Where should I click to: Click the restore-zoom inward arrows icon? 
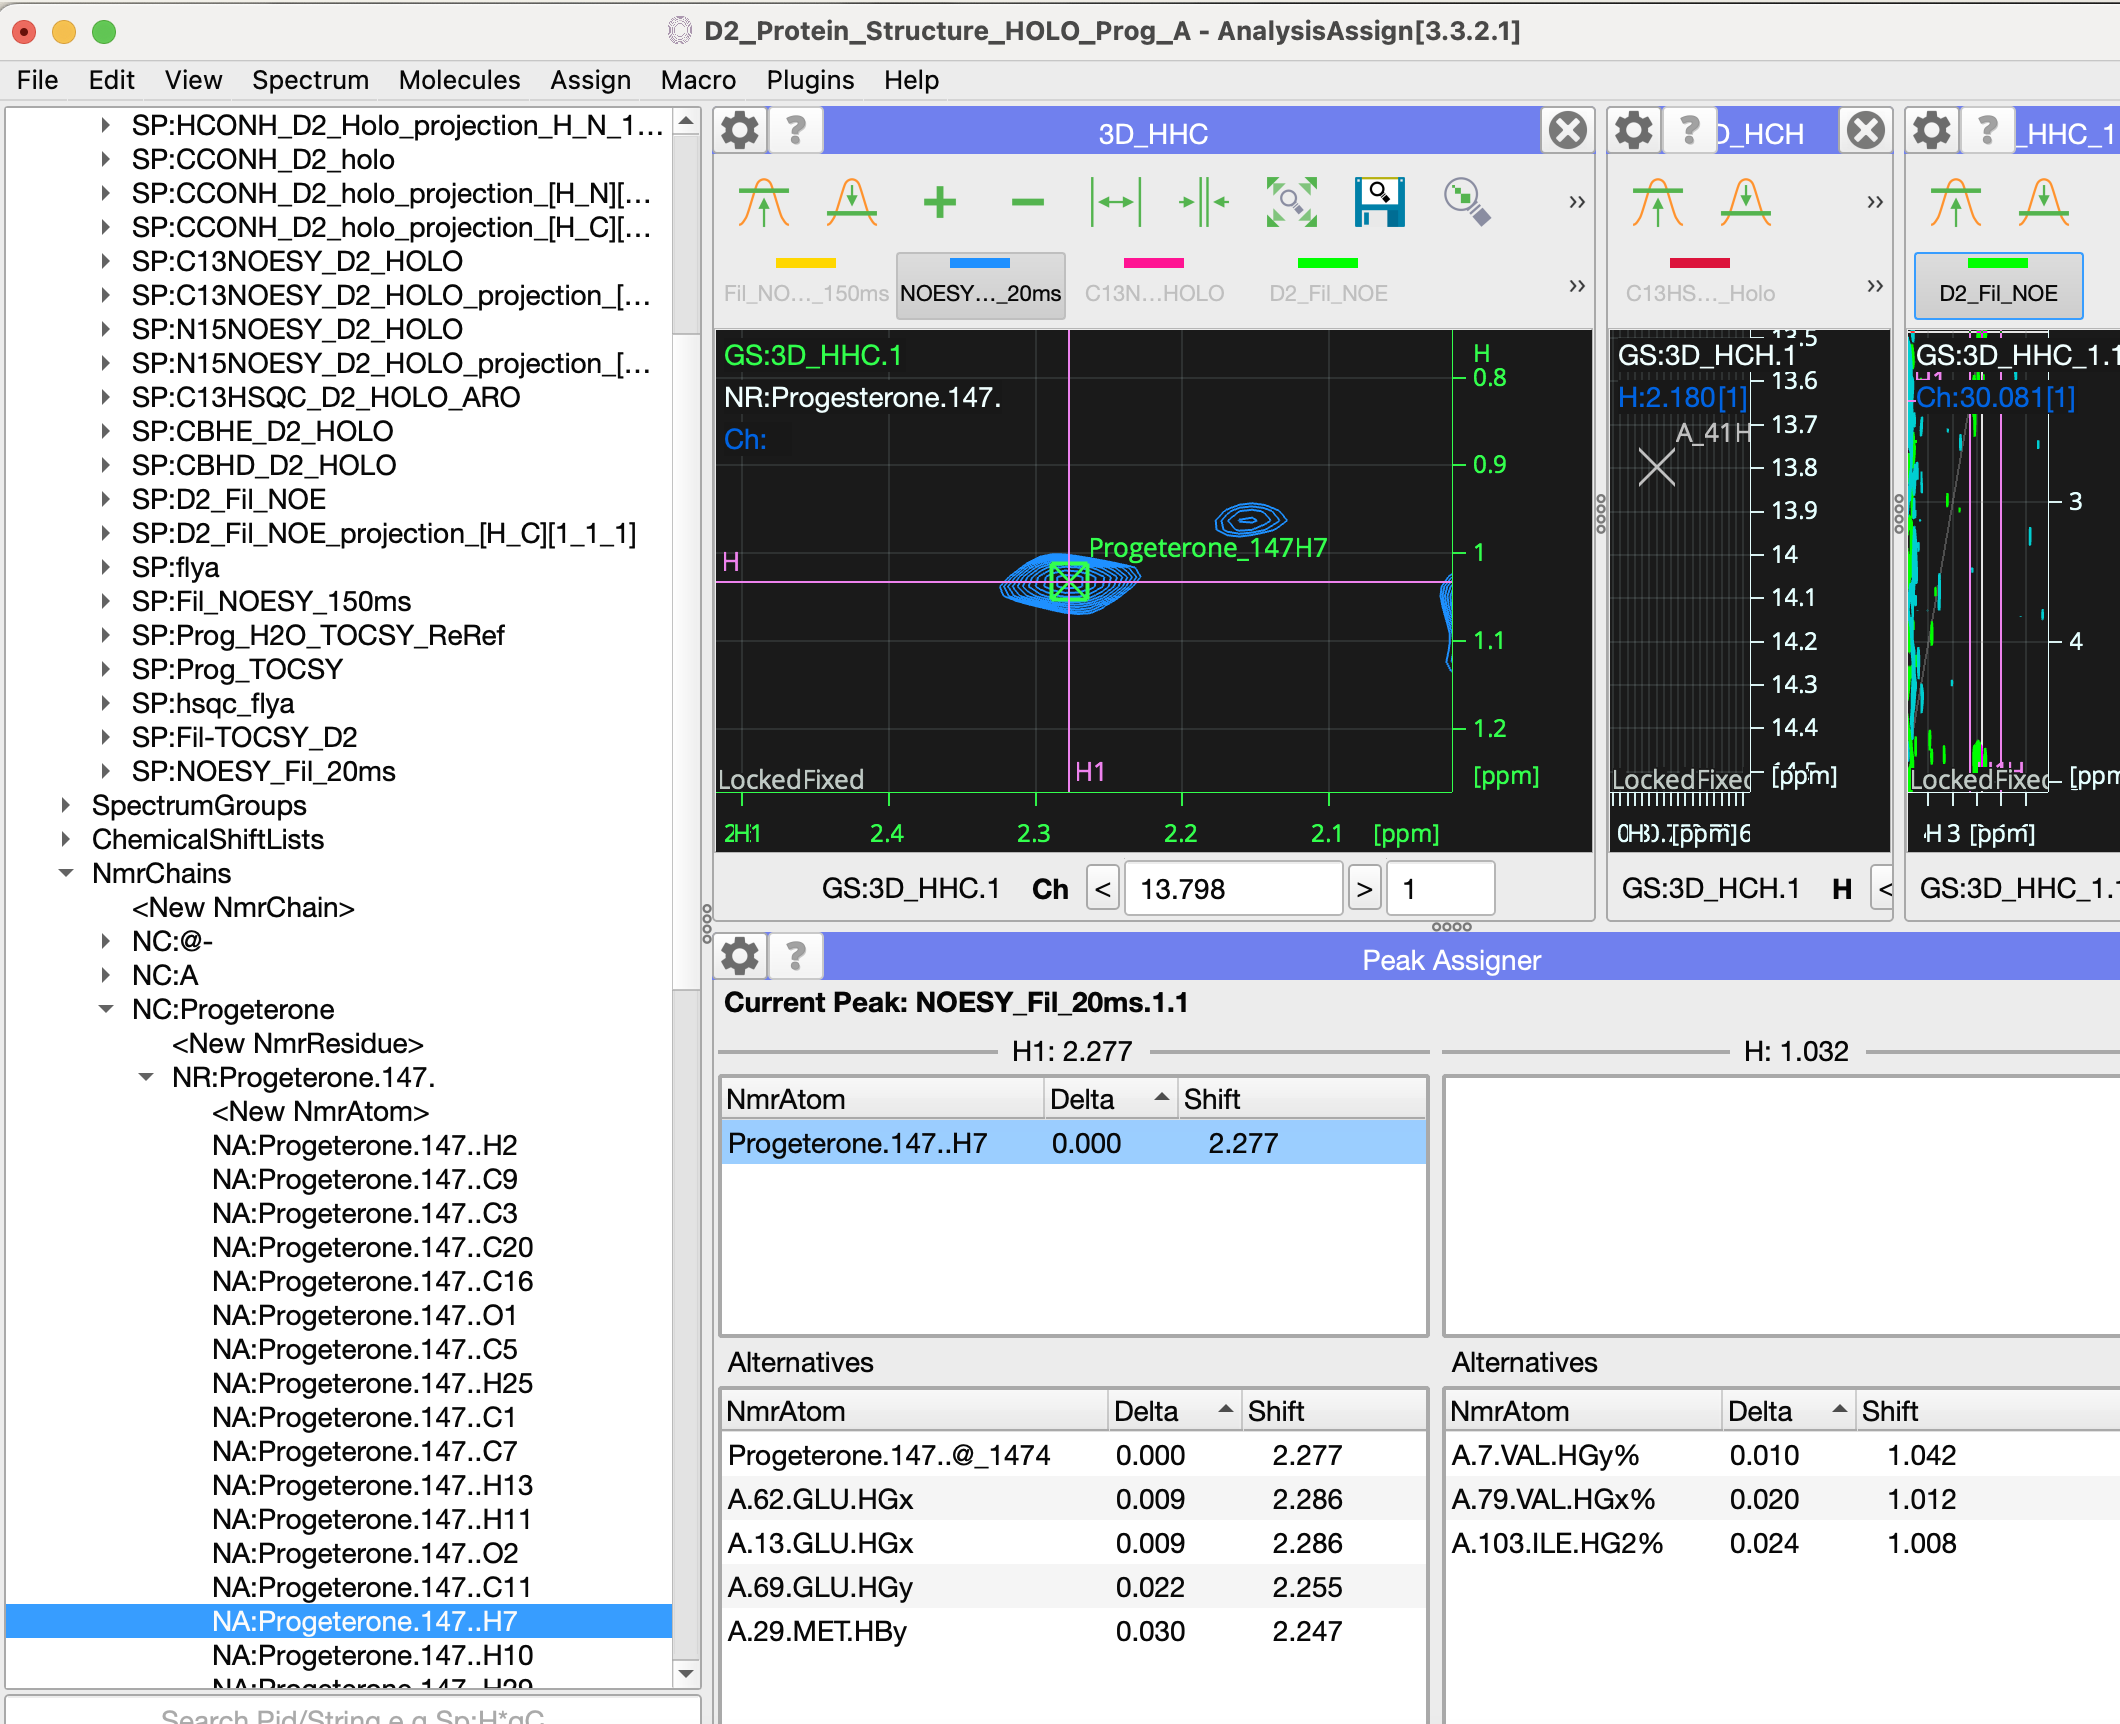click(1204, 203)
